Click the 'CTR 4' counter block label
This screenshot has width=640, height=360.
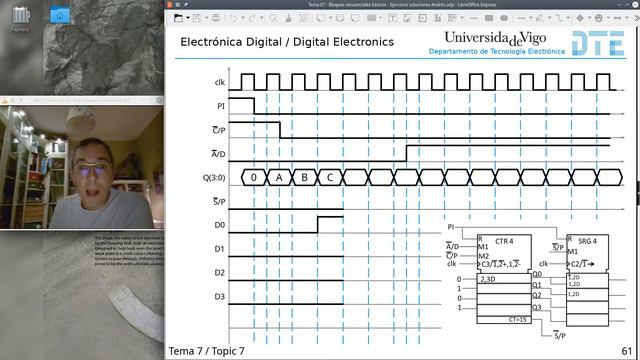(x=504, y=241)
